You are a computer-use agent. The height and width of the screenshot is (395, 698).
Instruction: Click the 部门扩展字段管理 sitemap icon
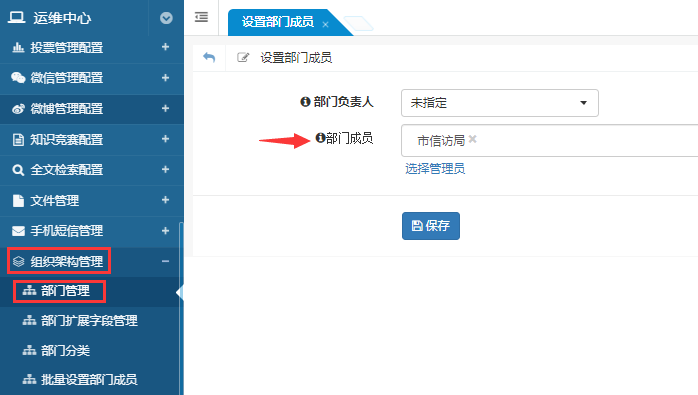click(29, 320)
